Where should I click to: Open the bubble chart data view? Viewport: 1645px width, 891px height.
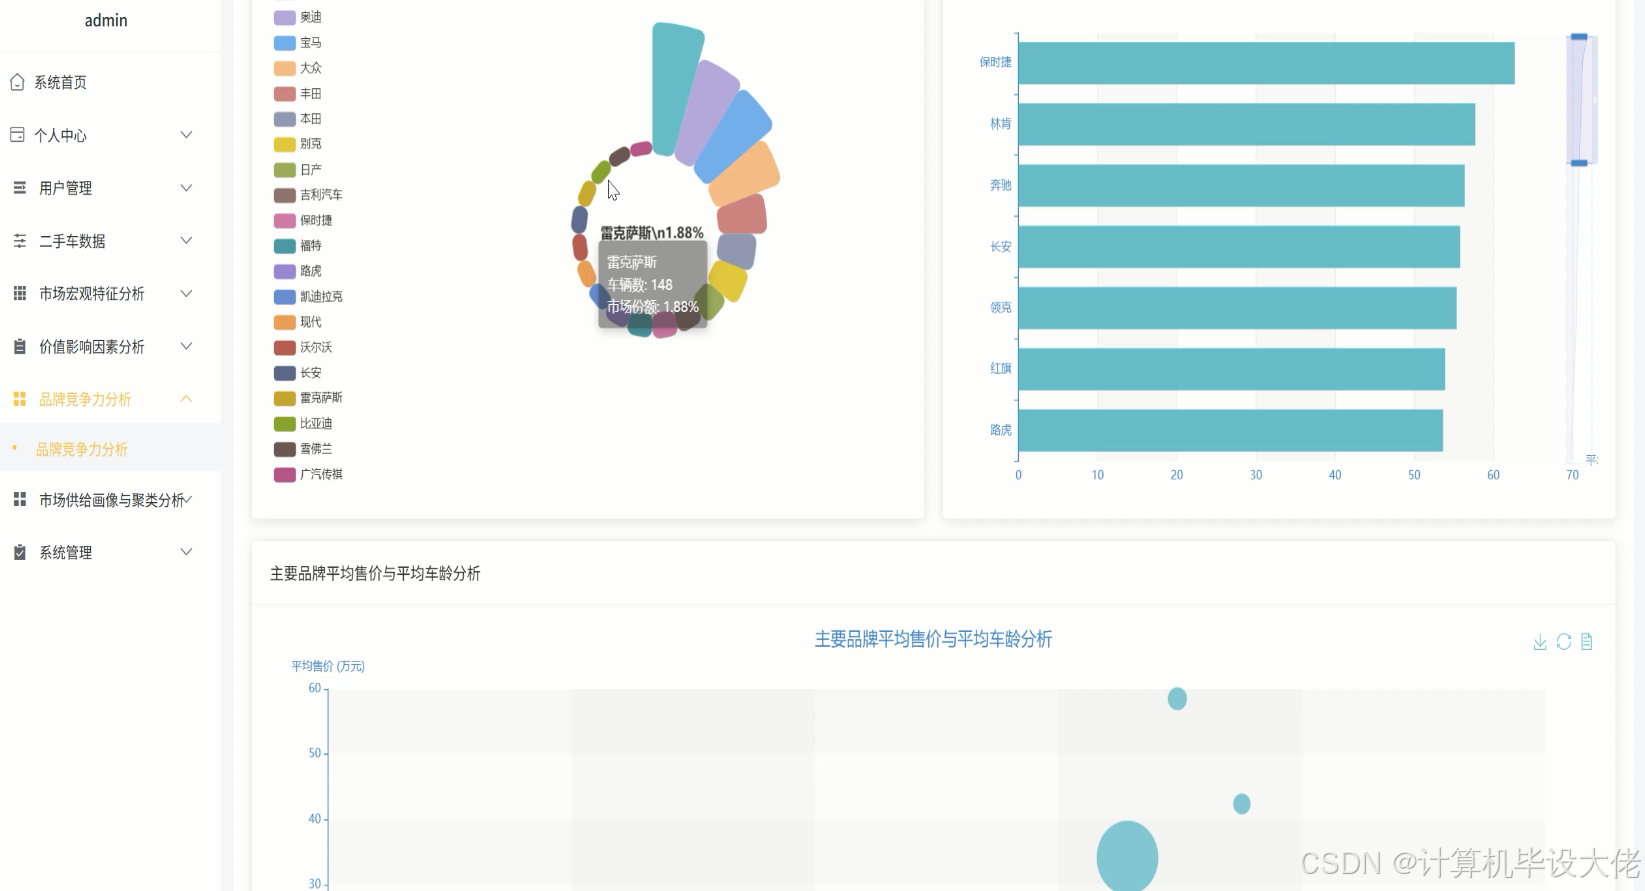[x=1587, y=642]
